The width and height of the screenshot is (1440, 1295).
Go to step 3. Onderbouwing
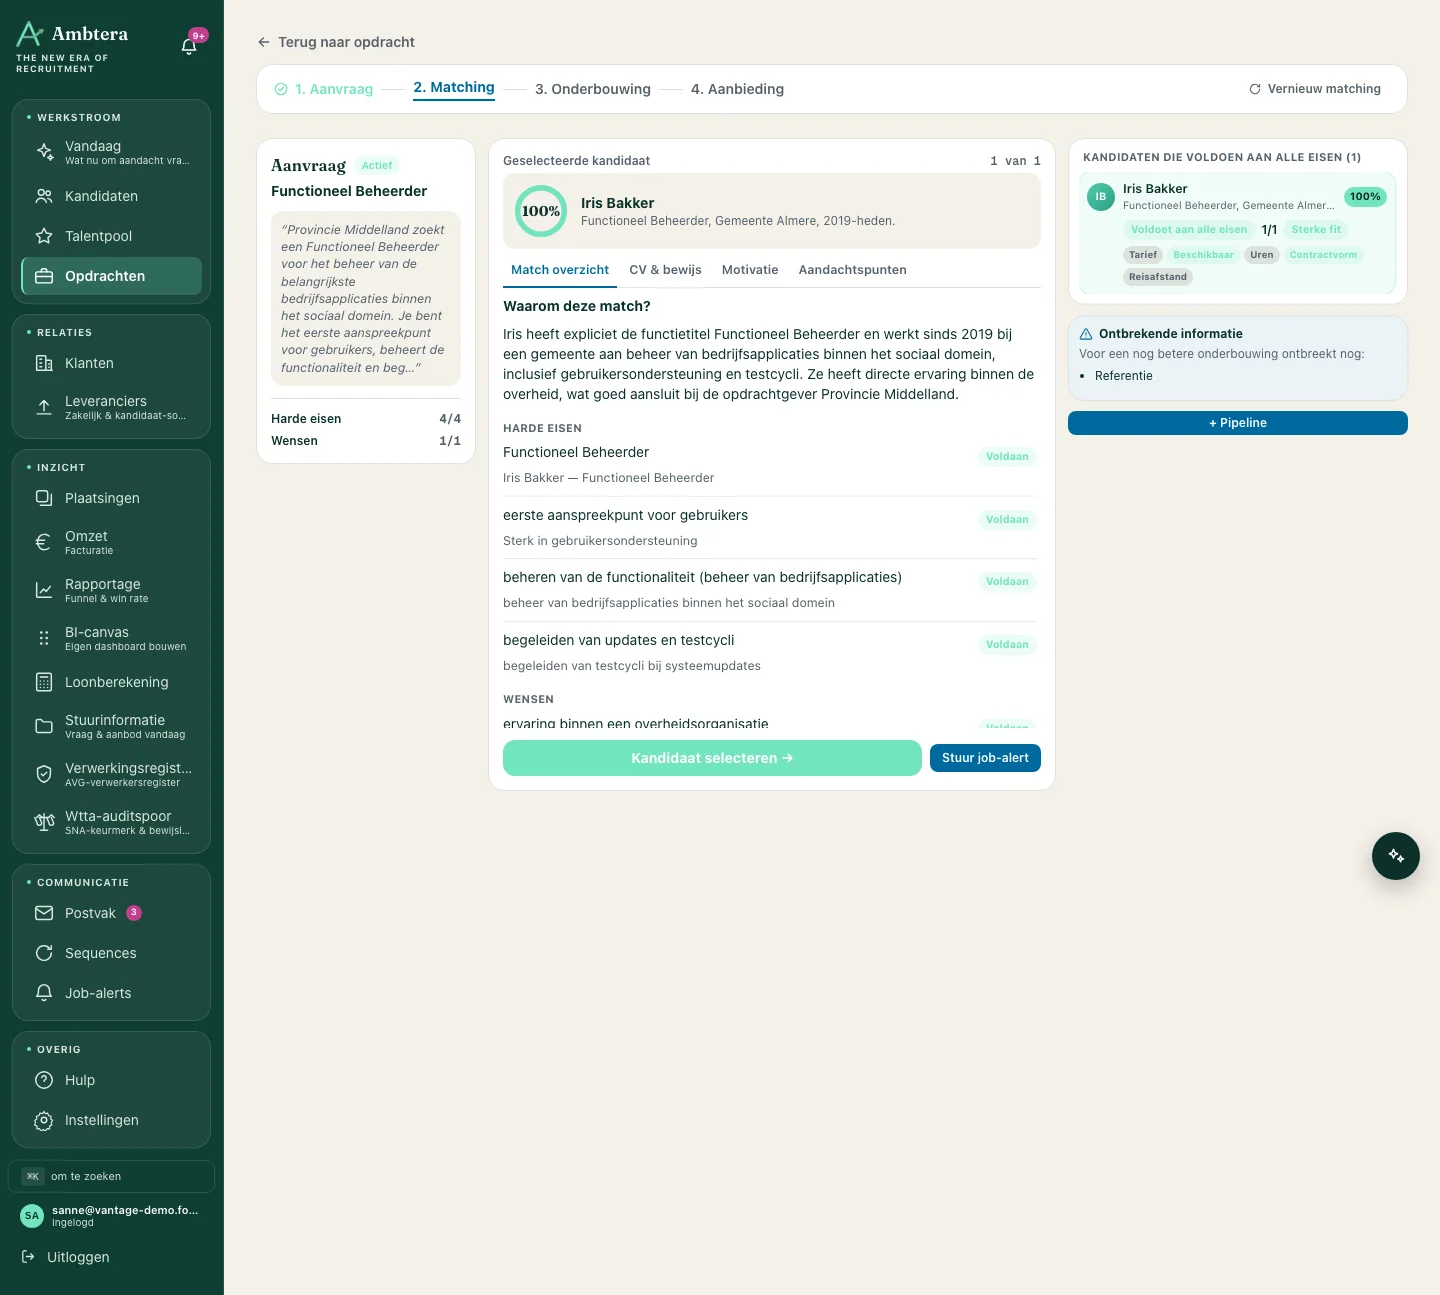pos(593,89)
